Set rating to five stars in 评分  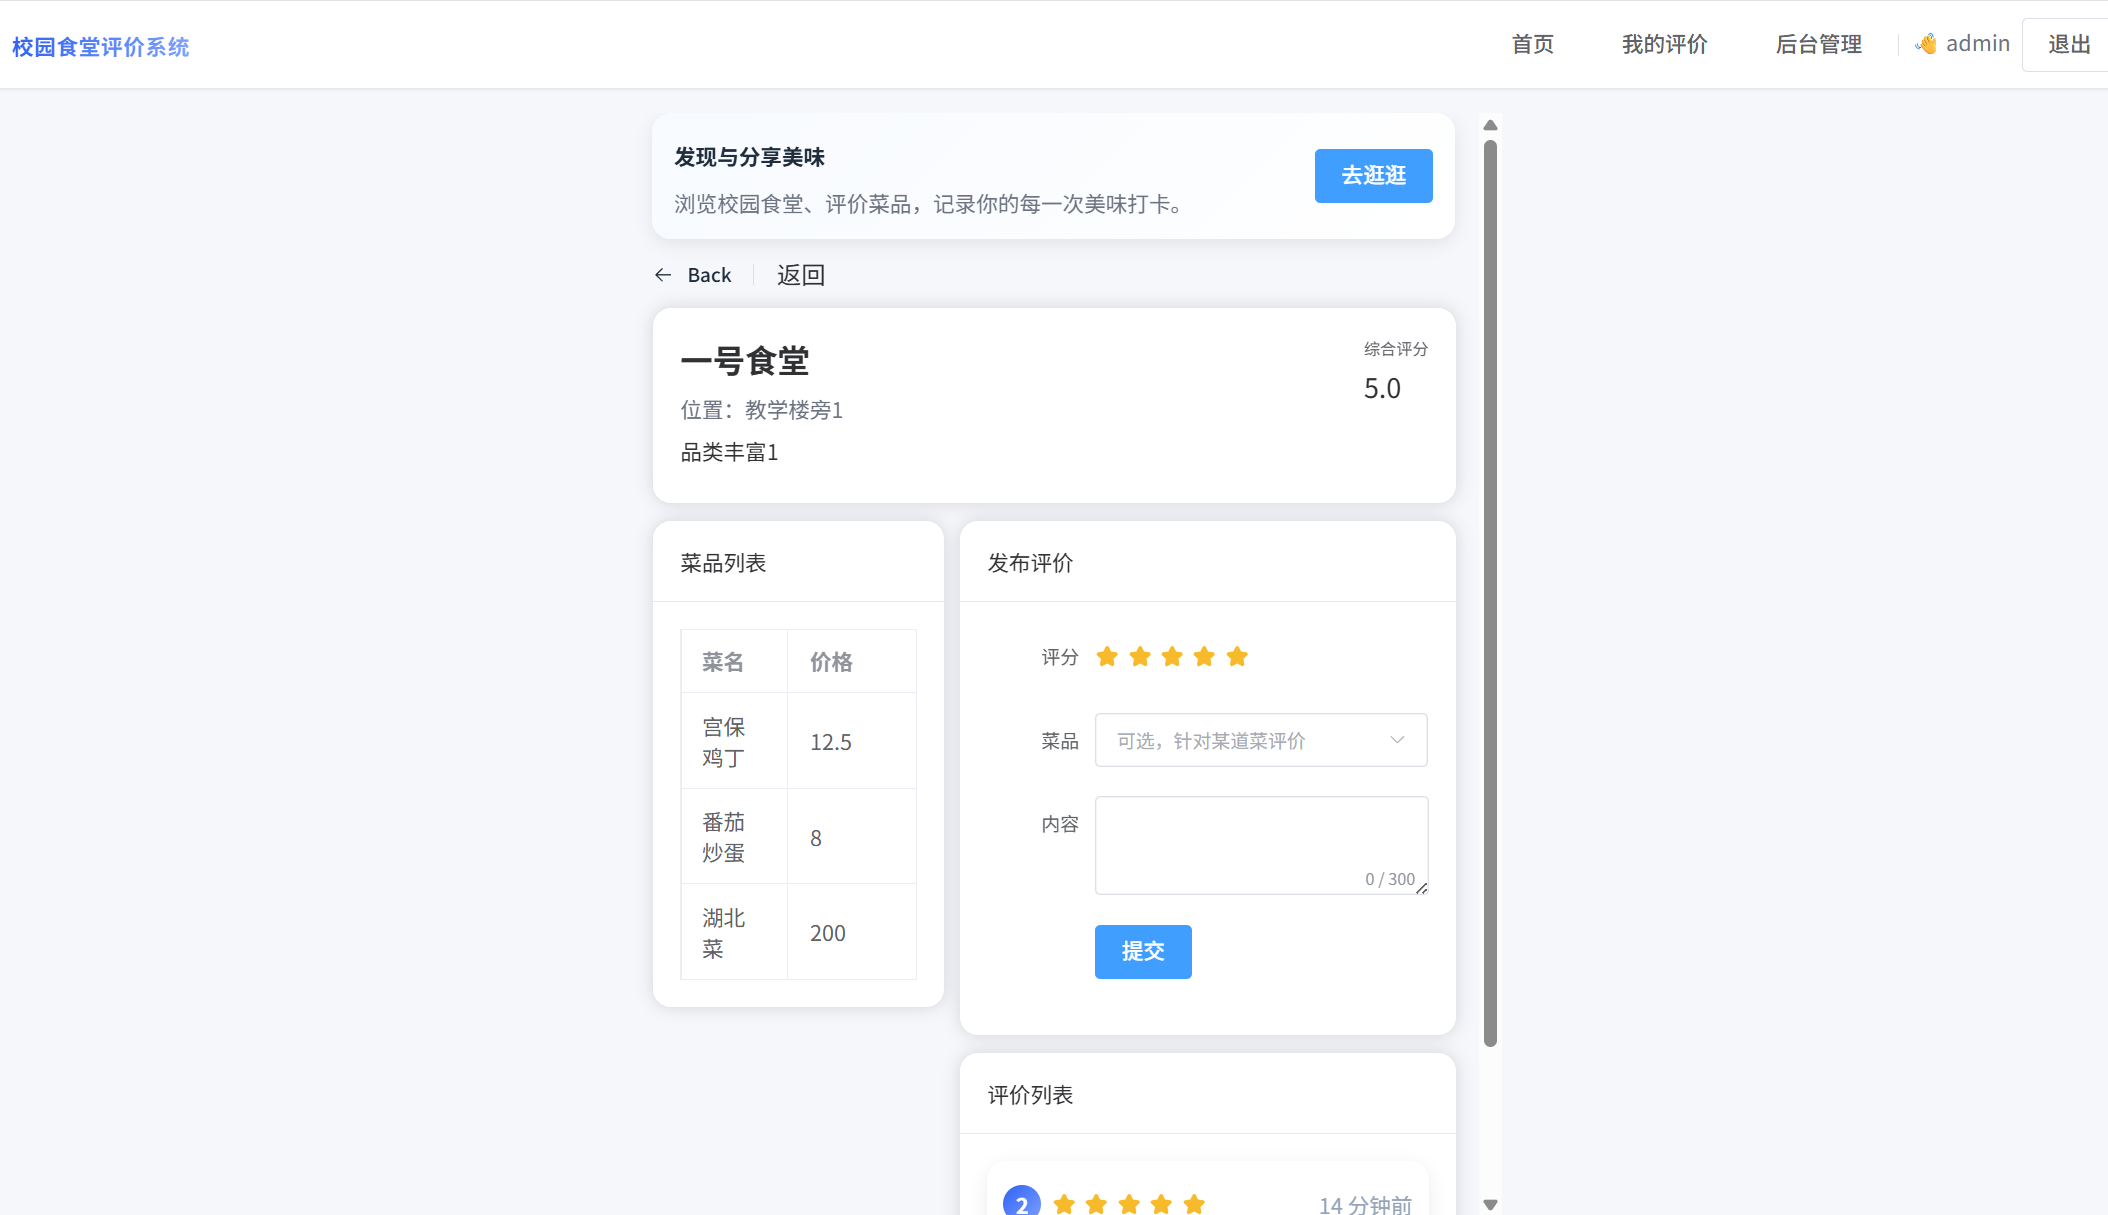(1237, 657)
